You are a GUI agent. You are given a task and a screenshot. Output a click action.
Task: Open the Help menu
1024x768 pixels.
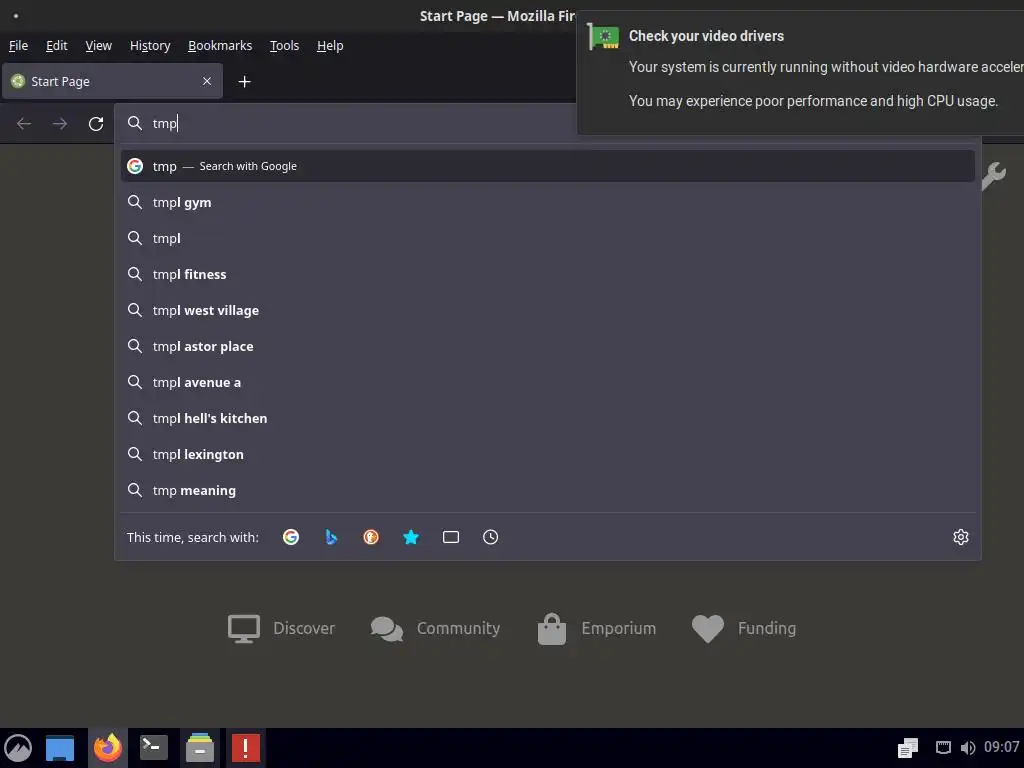(x=330, y=46)
